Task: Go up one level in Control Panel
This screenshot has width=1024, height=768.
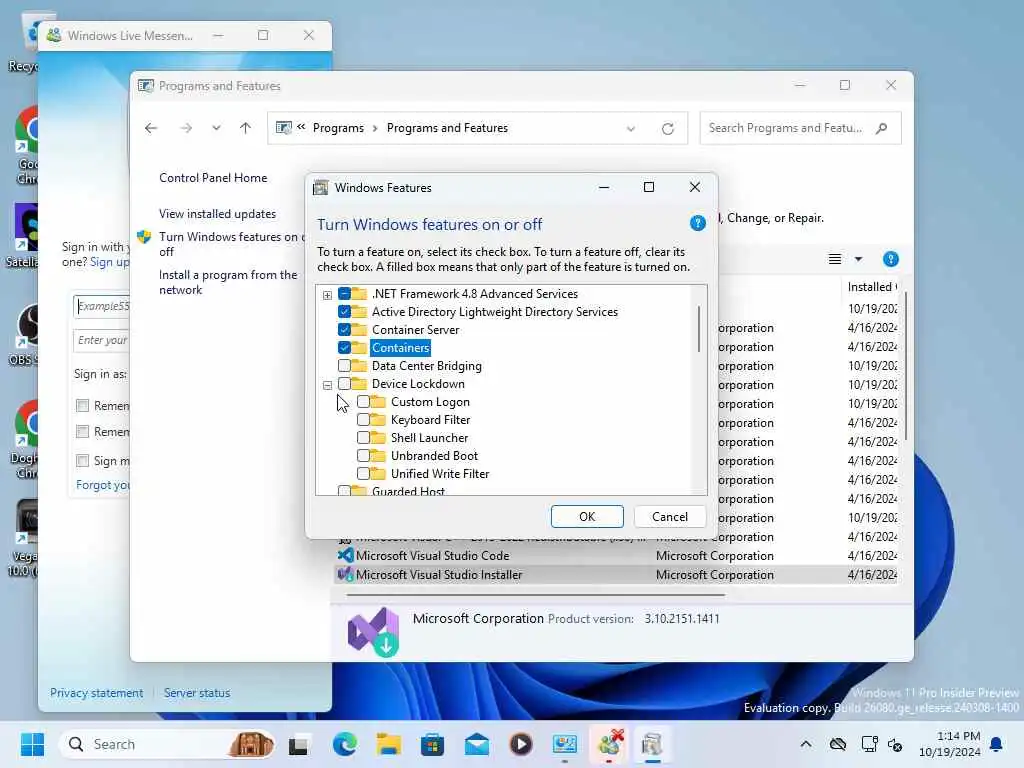Action: coord(246,128)
